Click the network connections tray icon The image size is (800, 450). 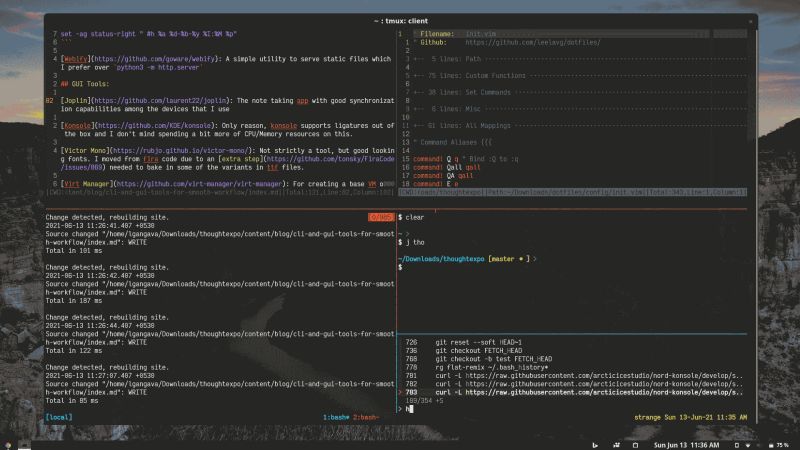(x=616, y=445)
